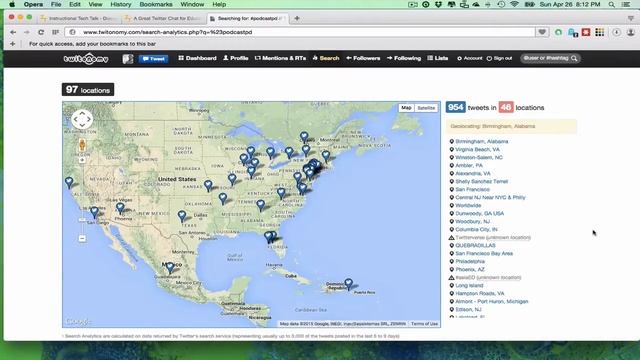Select Central NJ Near NYC & Philly

(490, 197)
